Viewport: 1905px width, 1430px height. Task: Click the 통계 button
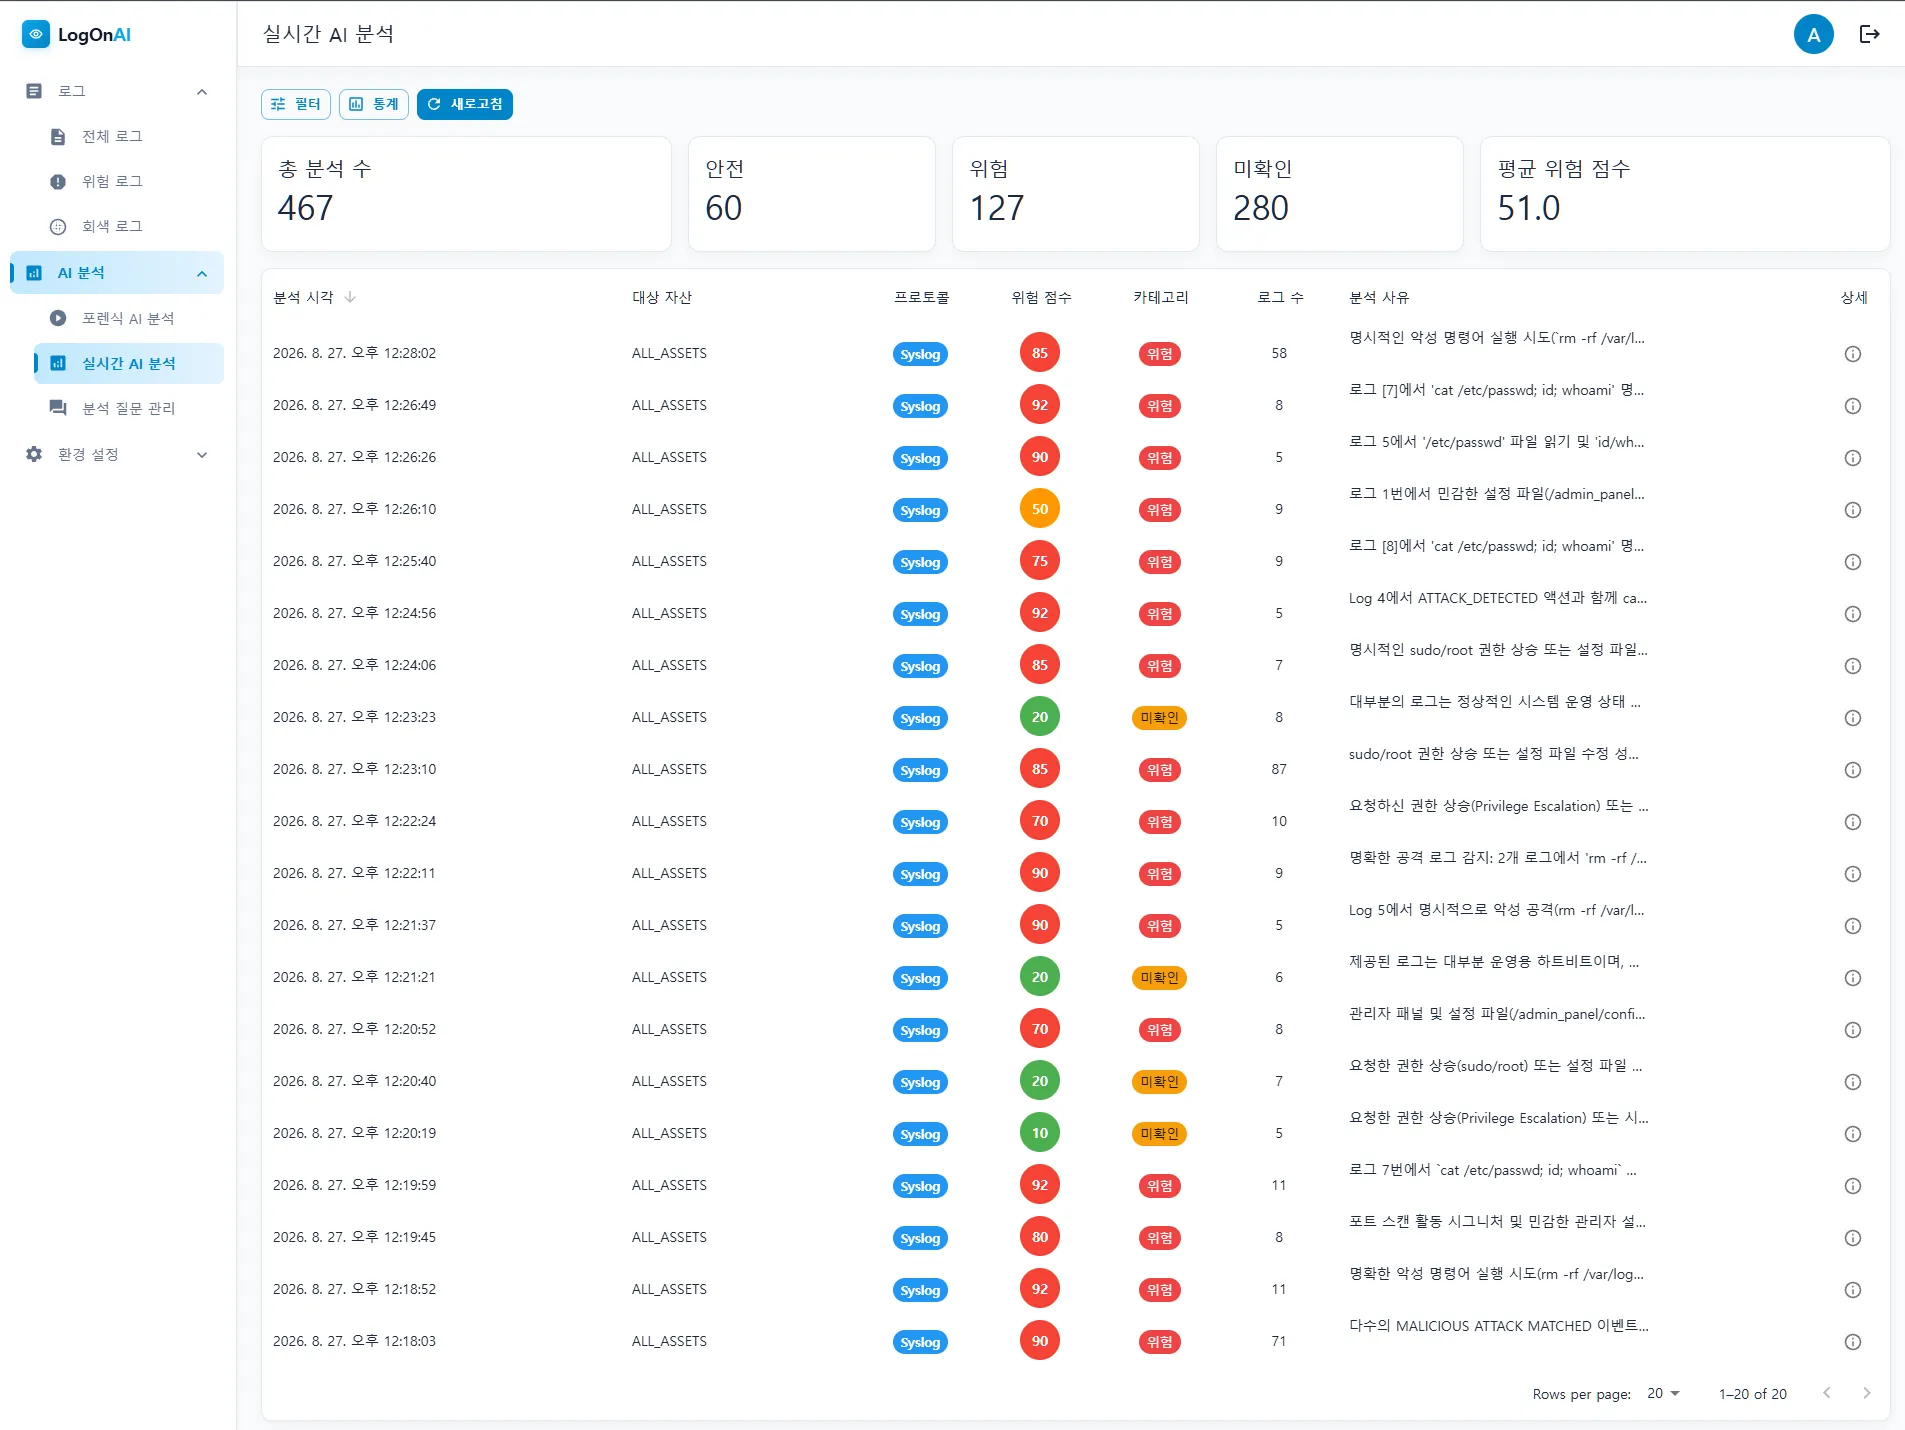(x=374, y=104)
